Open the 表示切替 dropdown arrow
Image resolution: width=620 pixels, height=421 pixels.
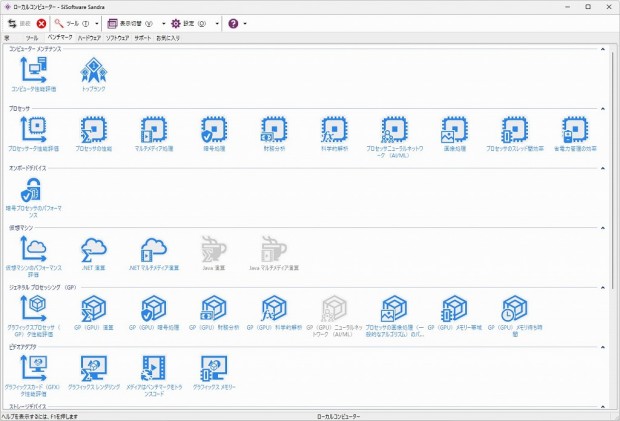(x=161, y=23)
